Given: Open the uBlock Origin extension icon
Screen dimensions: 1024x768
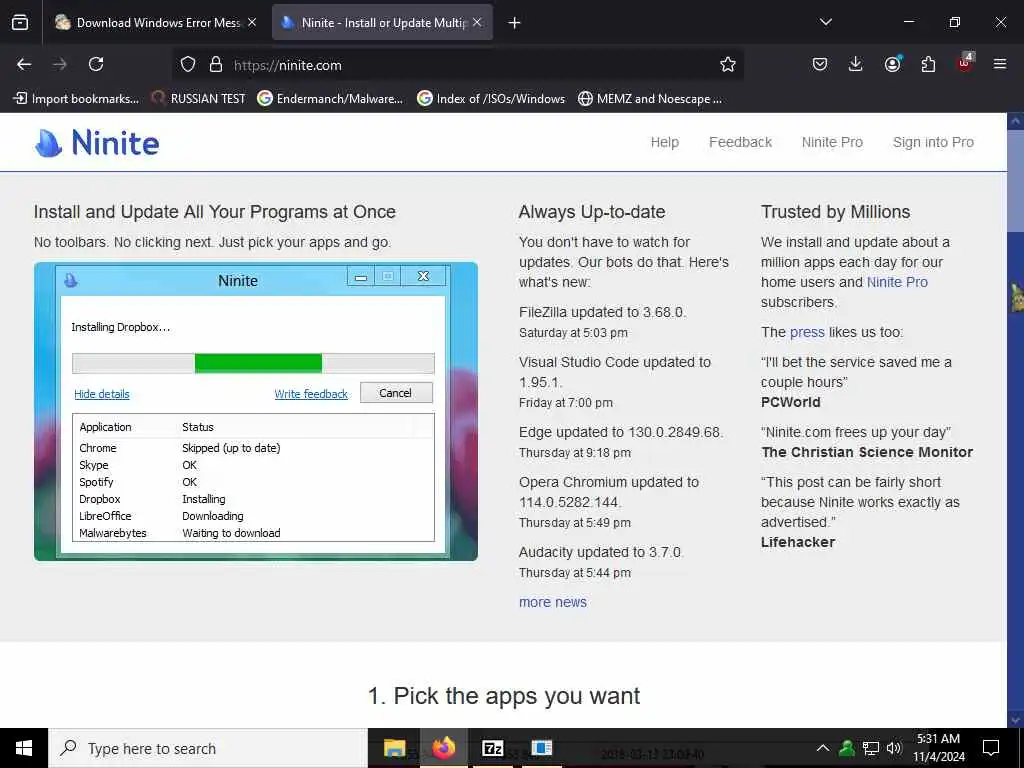Looking at the screenshot, I should coord(965,63).
